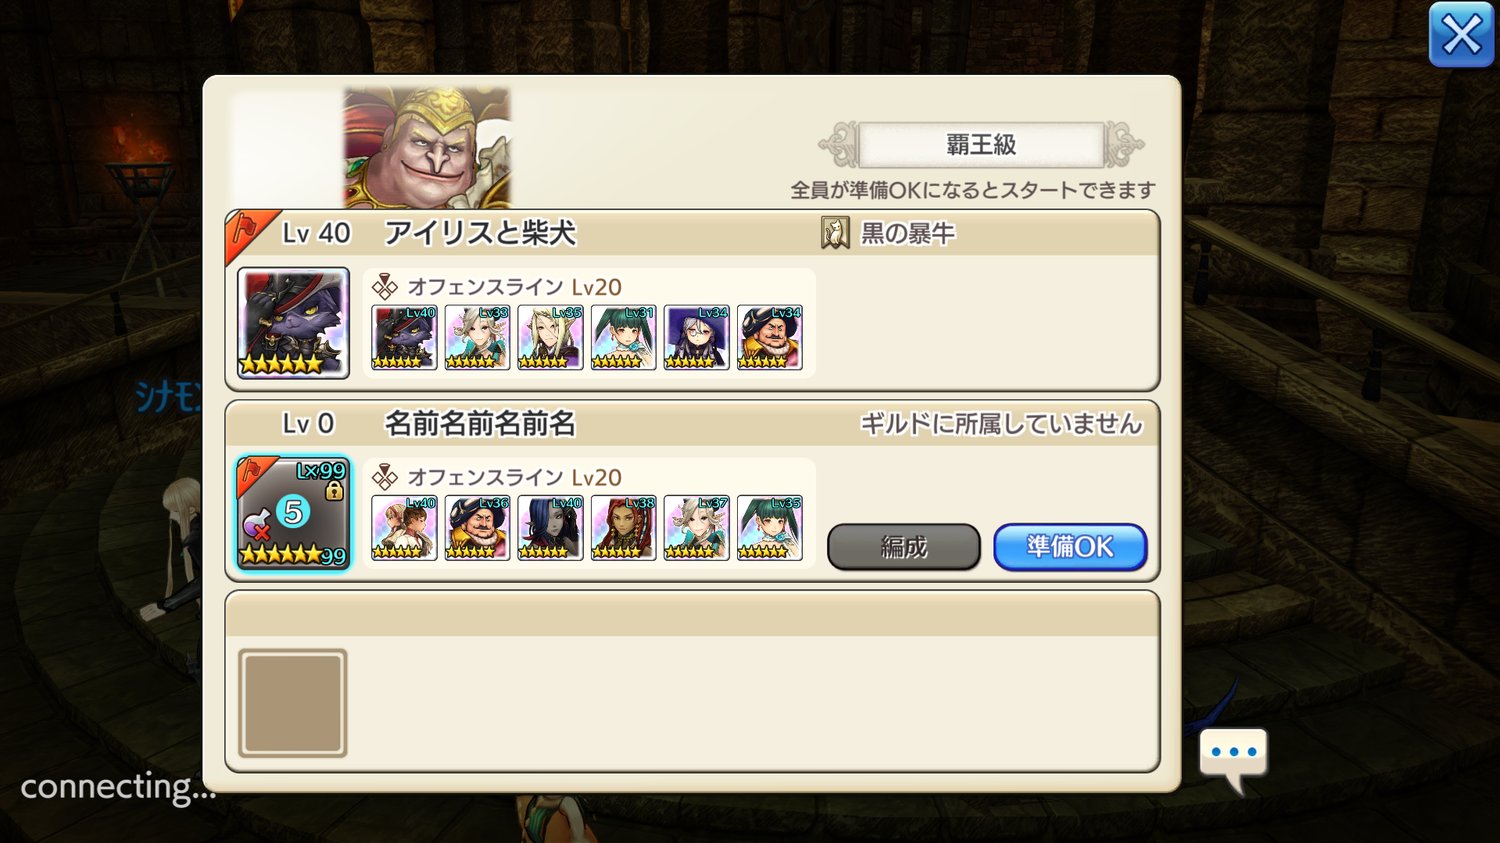
Task: Tap second player's offense line formation icon
Action: [x=385, y=478]
